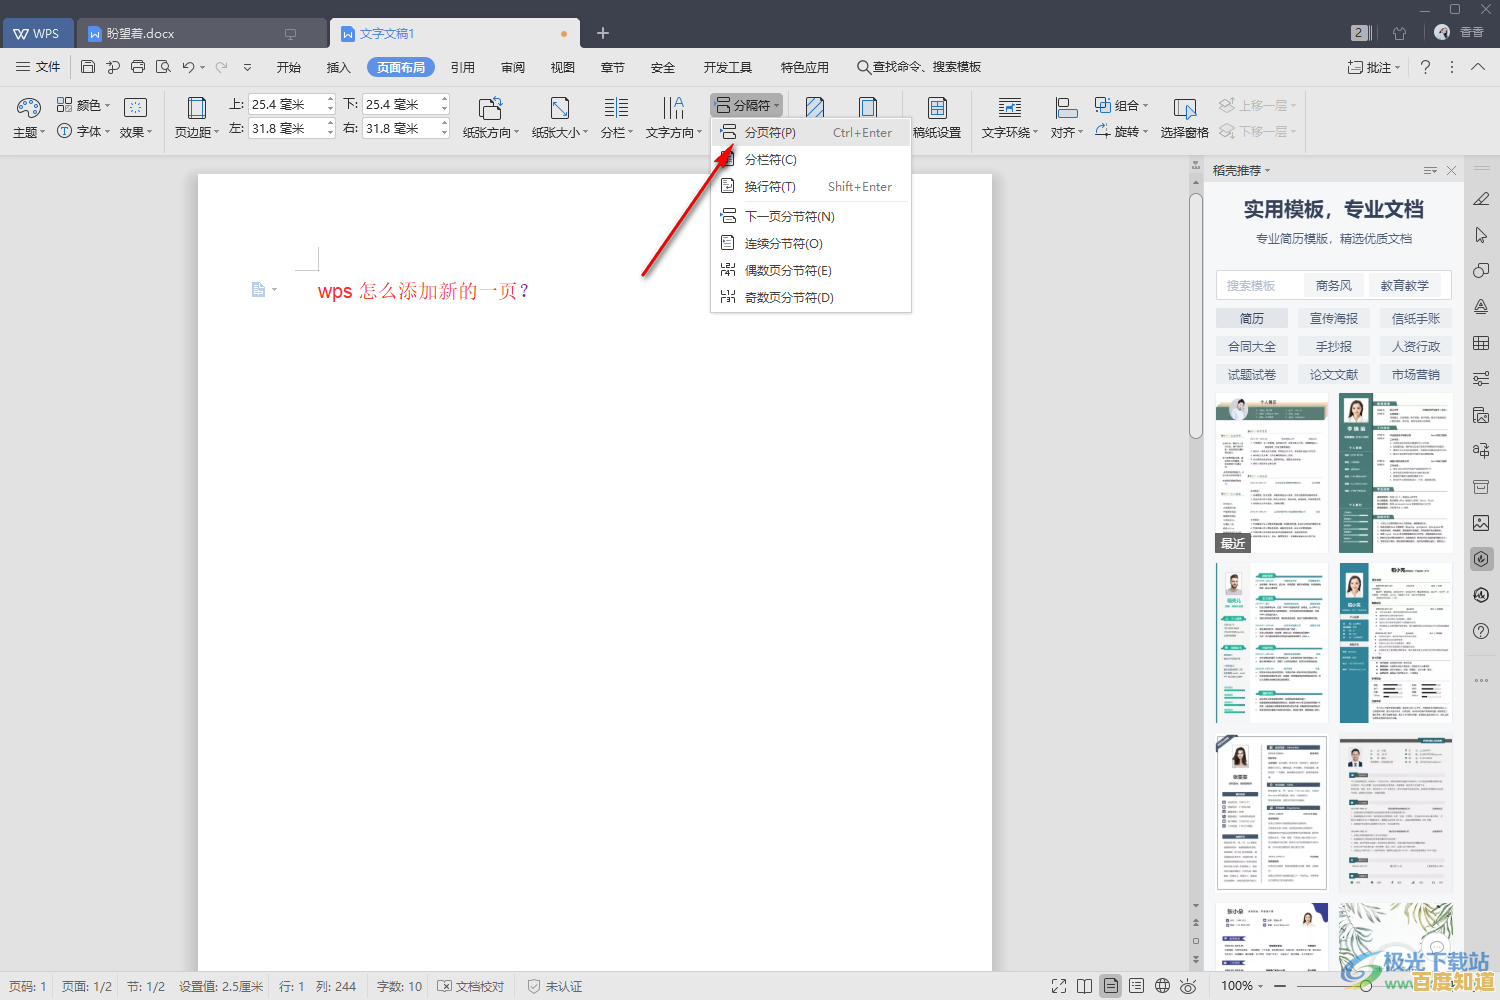Click the text wrapping (文字环绕) icon
The image size is (1500, 1000).
[1009, 108]
